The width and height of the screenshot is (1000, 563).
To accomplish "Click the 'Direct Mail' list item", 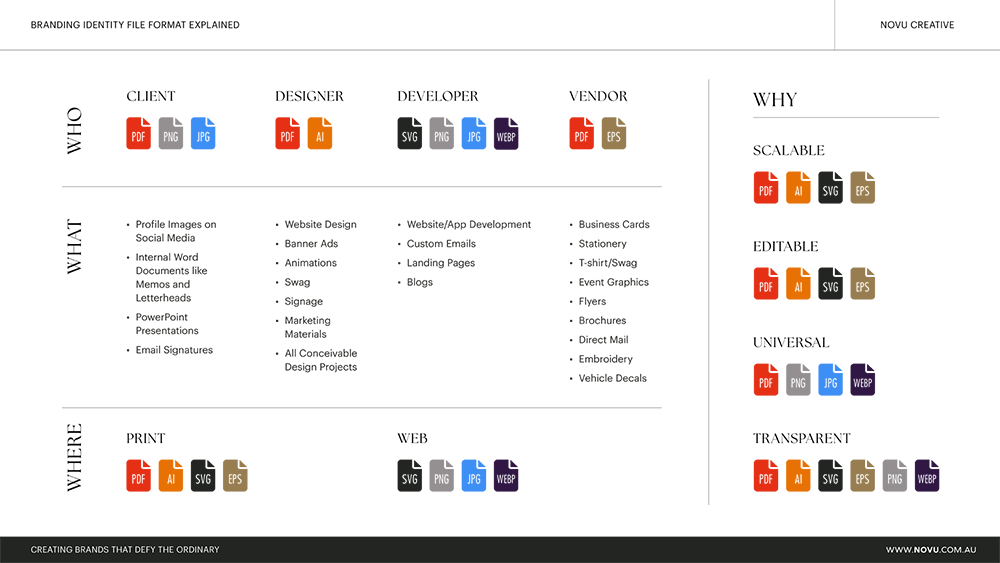I will [x=603, y=340].
